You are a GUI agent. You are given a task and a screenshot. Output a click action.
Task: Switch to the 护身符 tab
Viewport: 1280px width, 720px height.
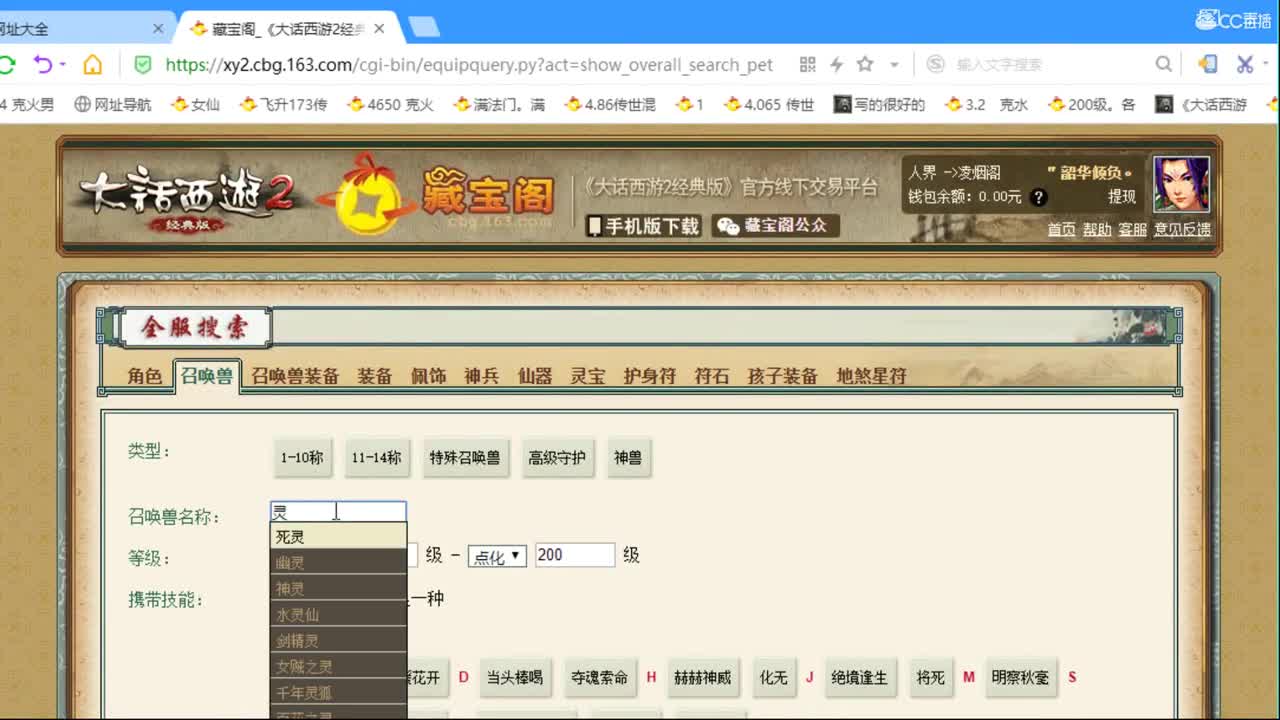pos(650,376)
